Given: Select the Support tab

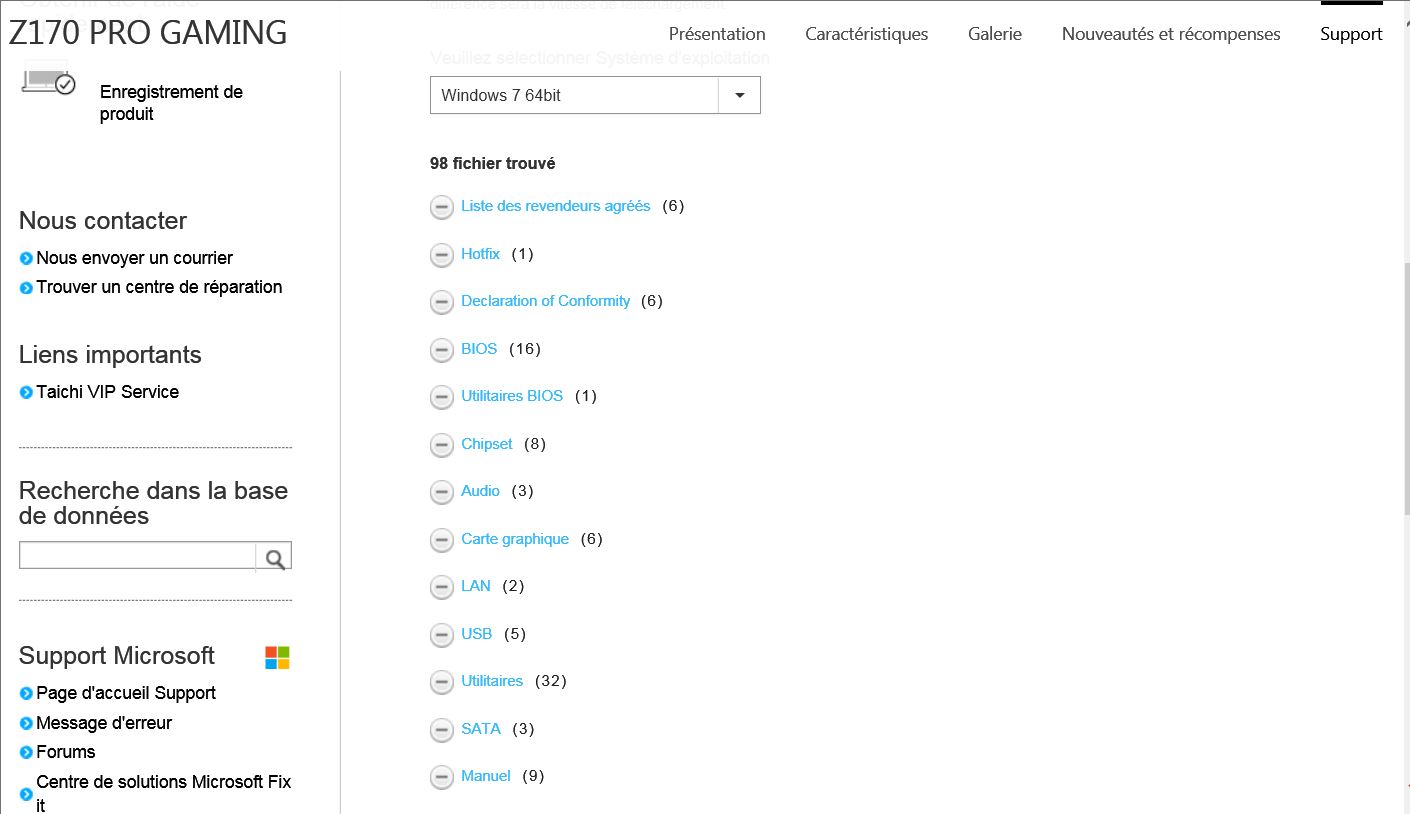Looking at the screenshot, I should pos(1351,34).
